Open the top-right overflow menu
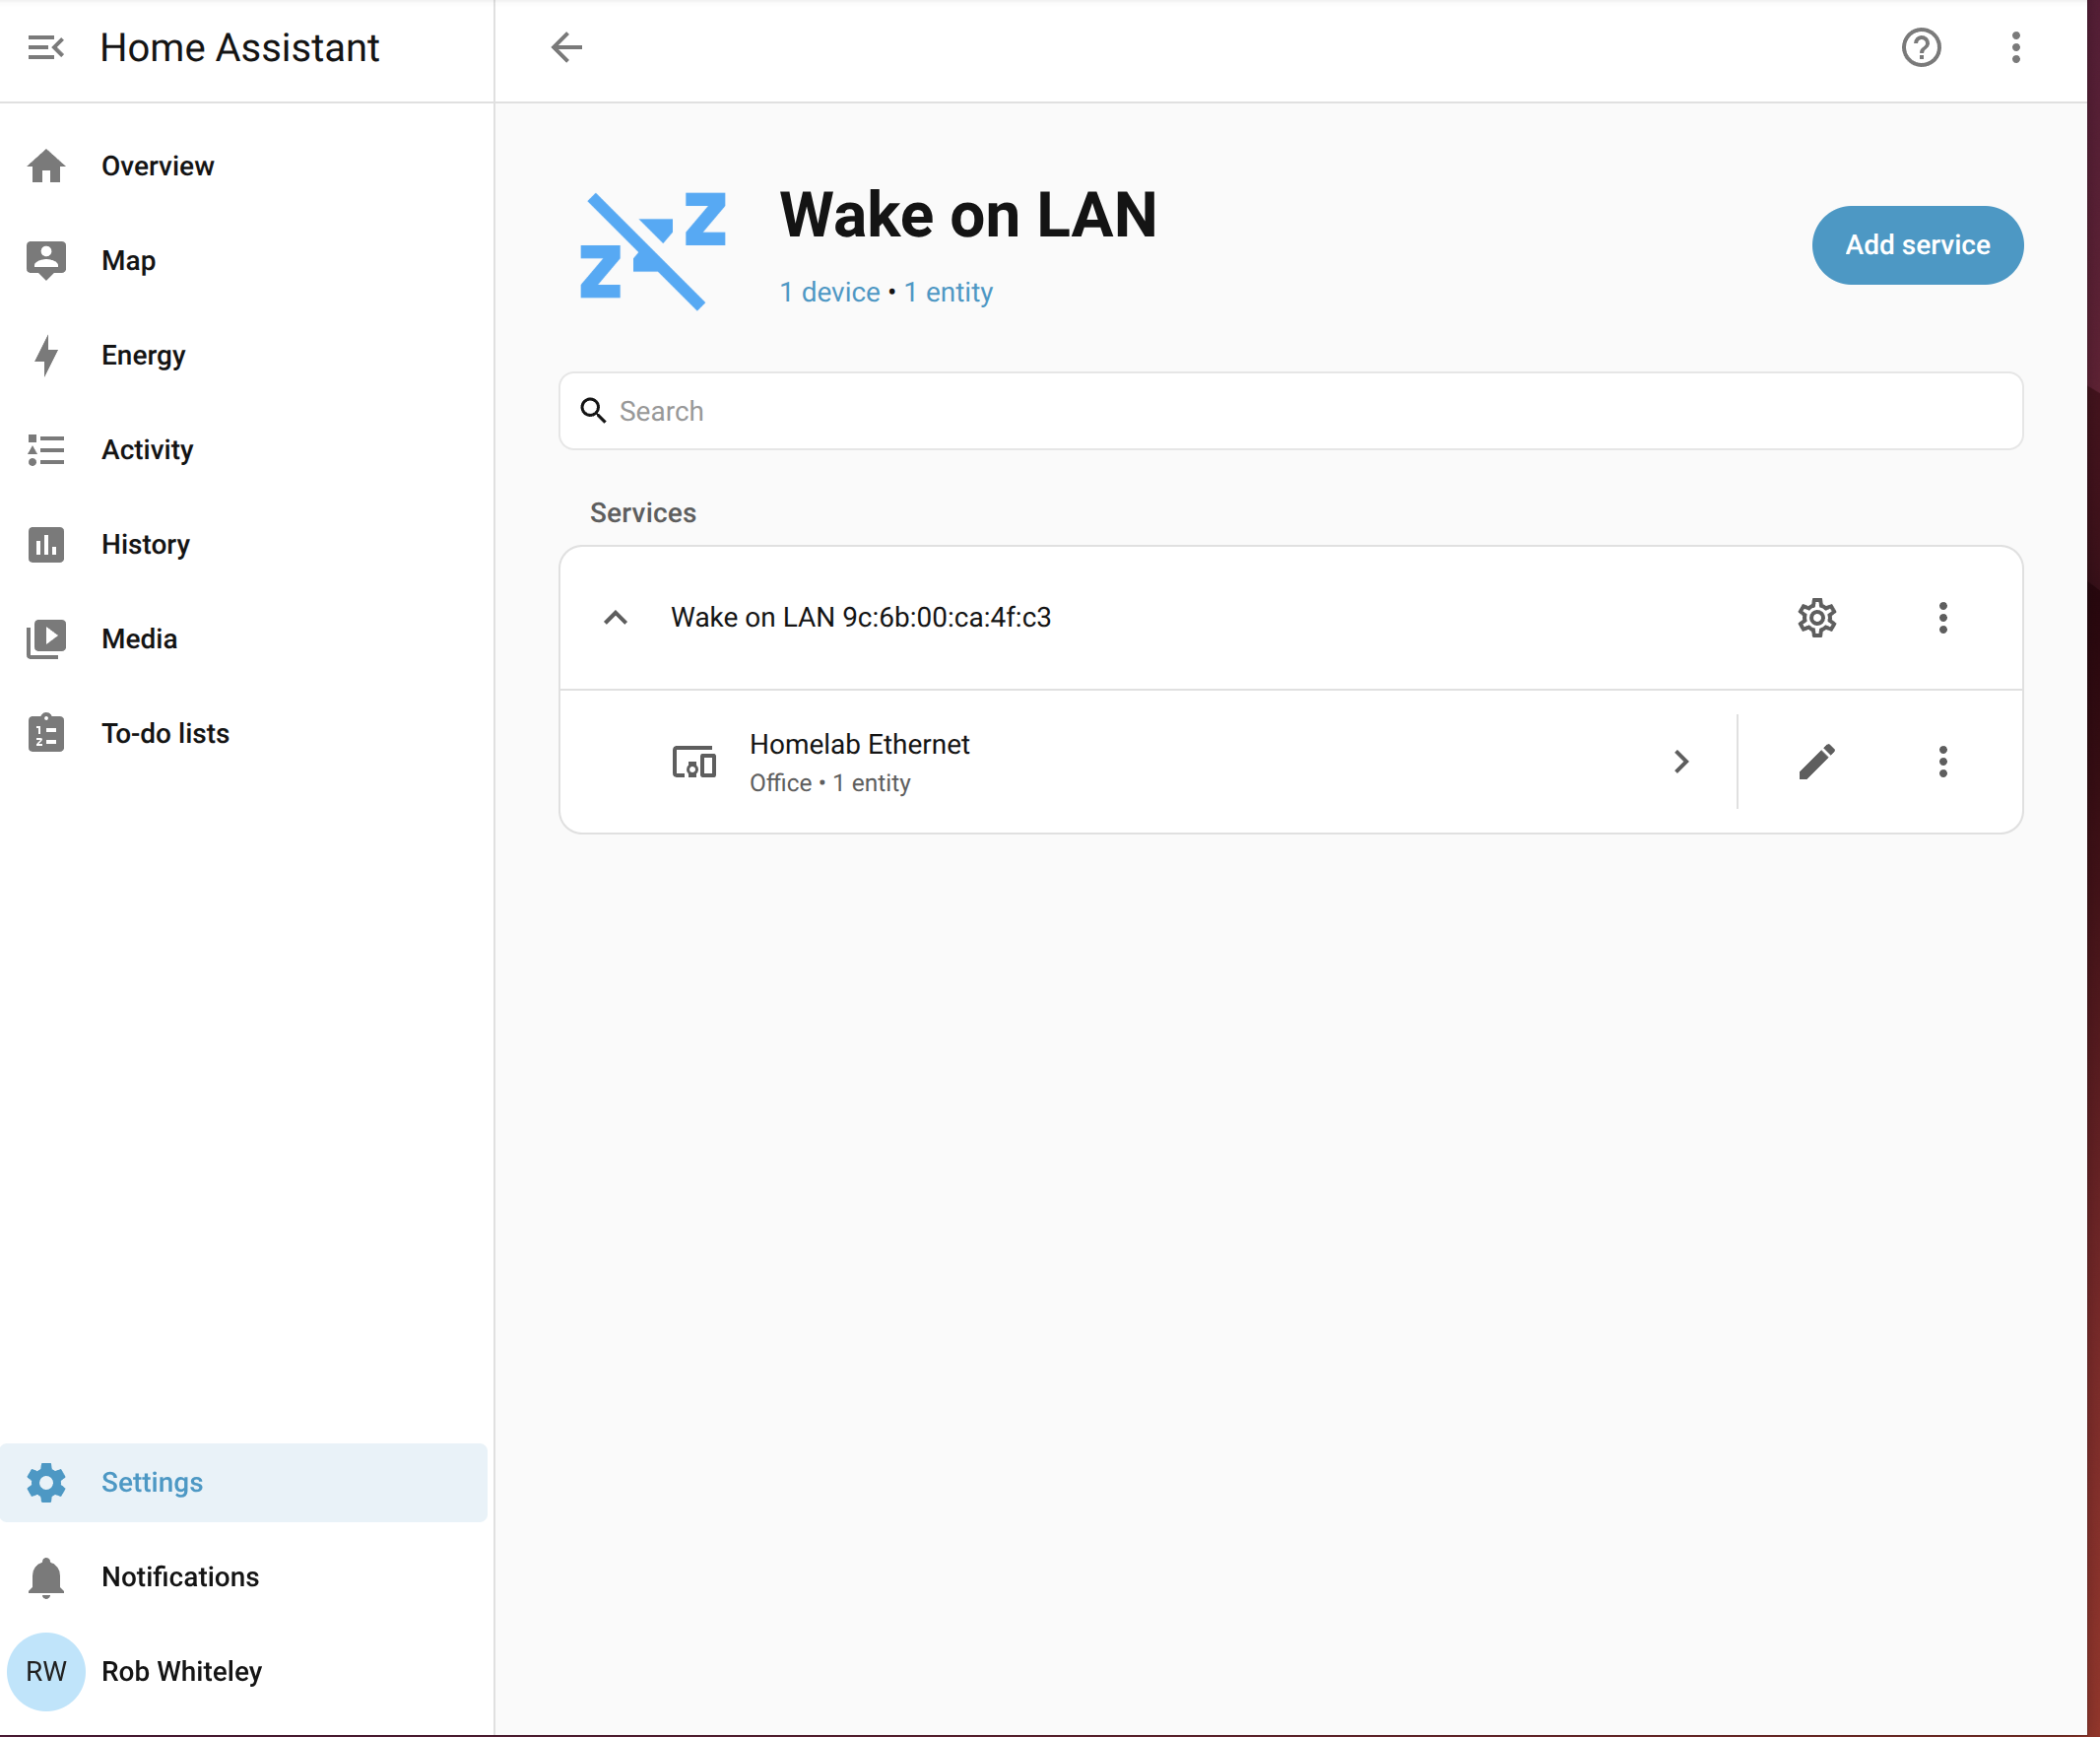The image size is (2100, 1737). pos(2016,47)
